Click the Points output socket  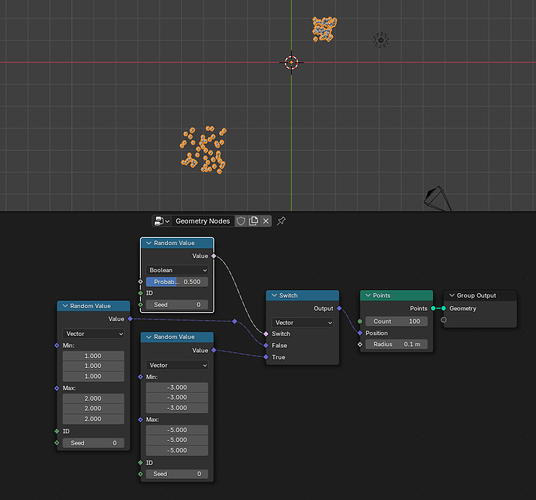433,308
